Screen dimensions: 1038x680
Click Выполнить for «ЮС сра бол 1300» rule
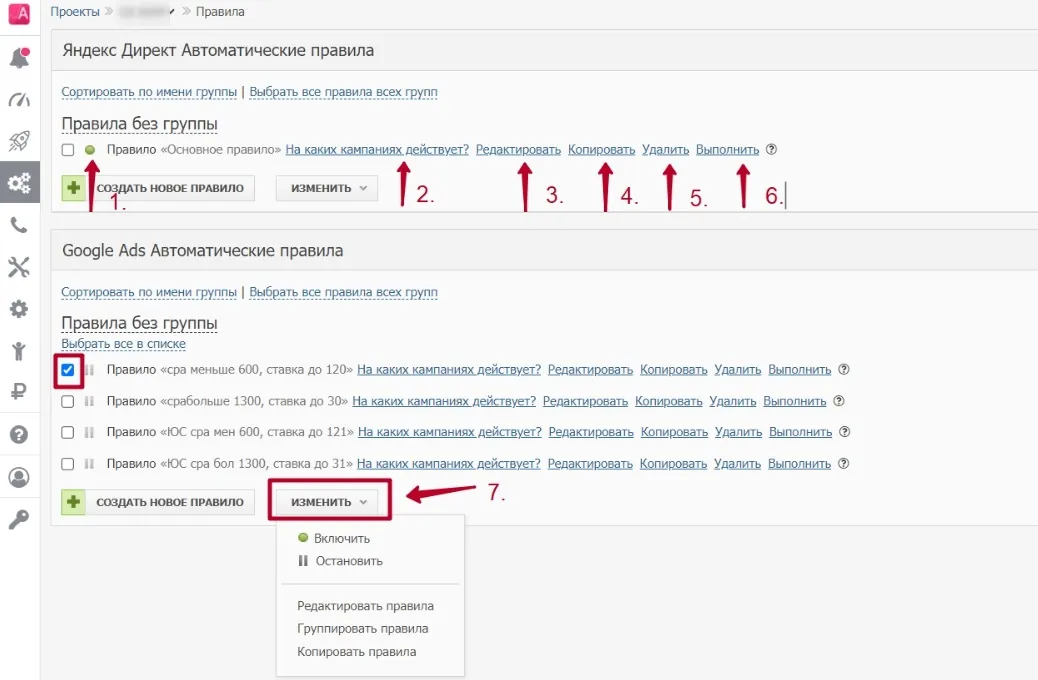[799, 463]
